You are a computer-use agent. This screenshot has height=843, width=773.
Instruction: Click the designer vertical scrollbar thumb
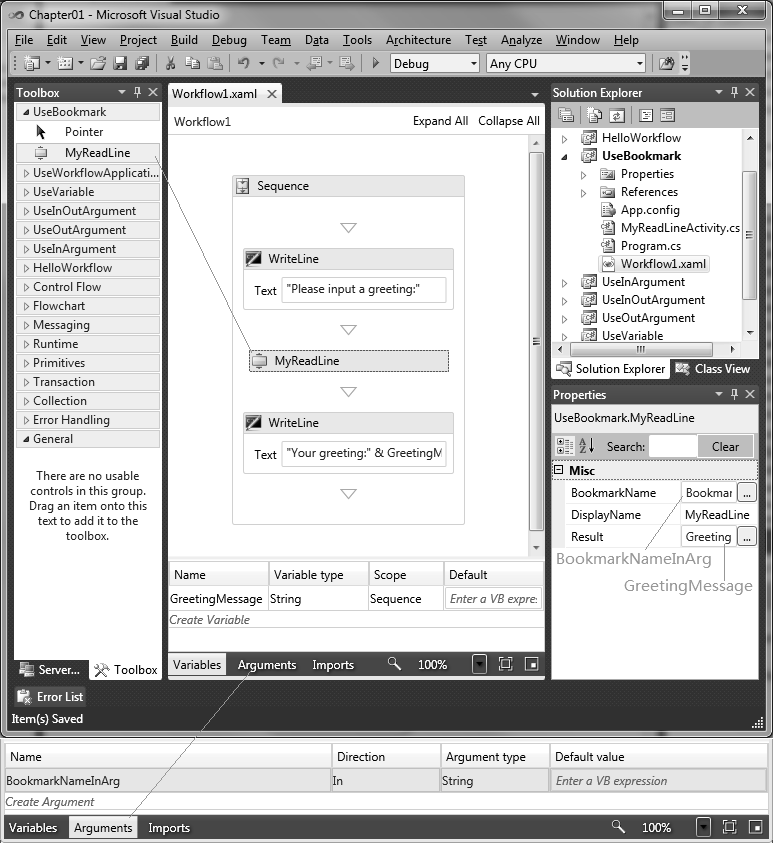536,341
